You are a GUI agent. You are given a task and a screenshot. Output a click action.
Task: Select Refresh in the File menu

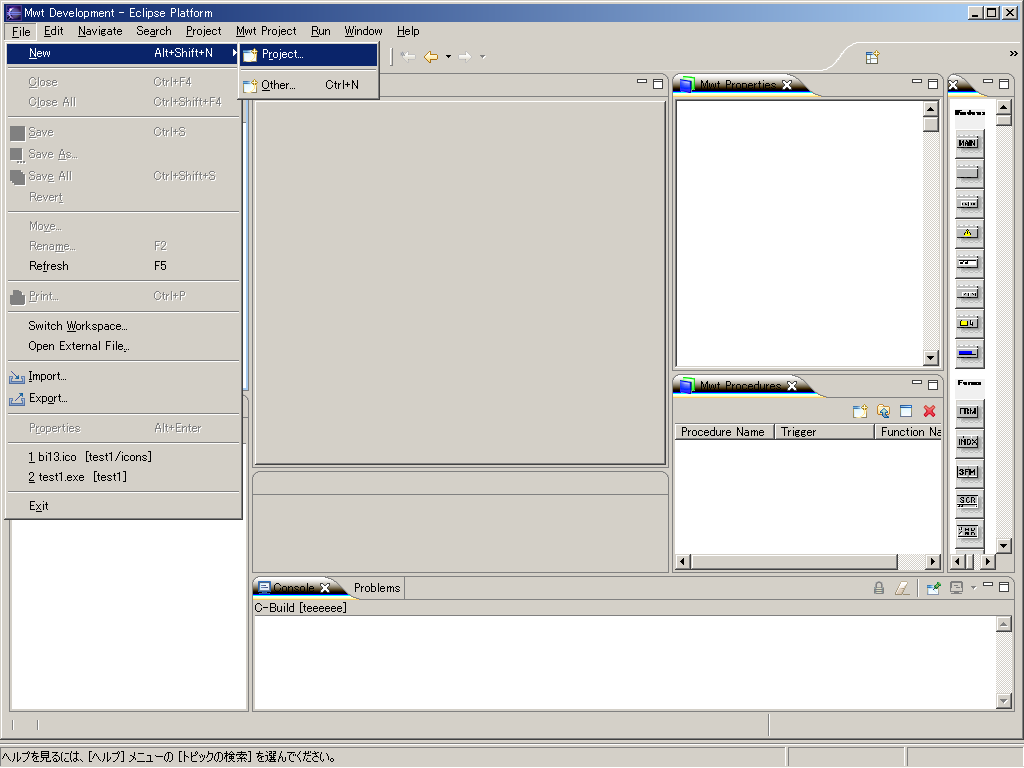(123, 266)
